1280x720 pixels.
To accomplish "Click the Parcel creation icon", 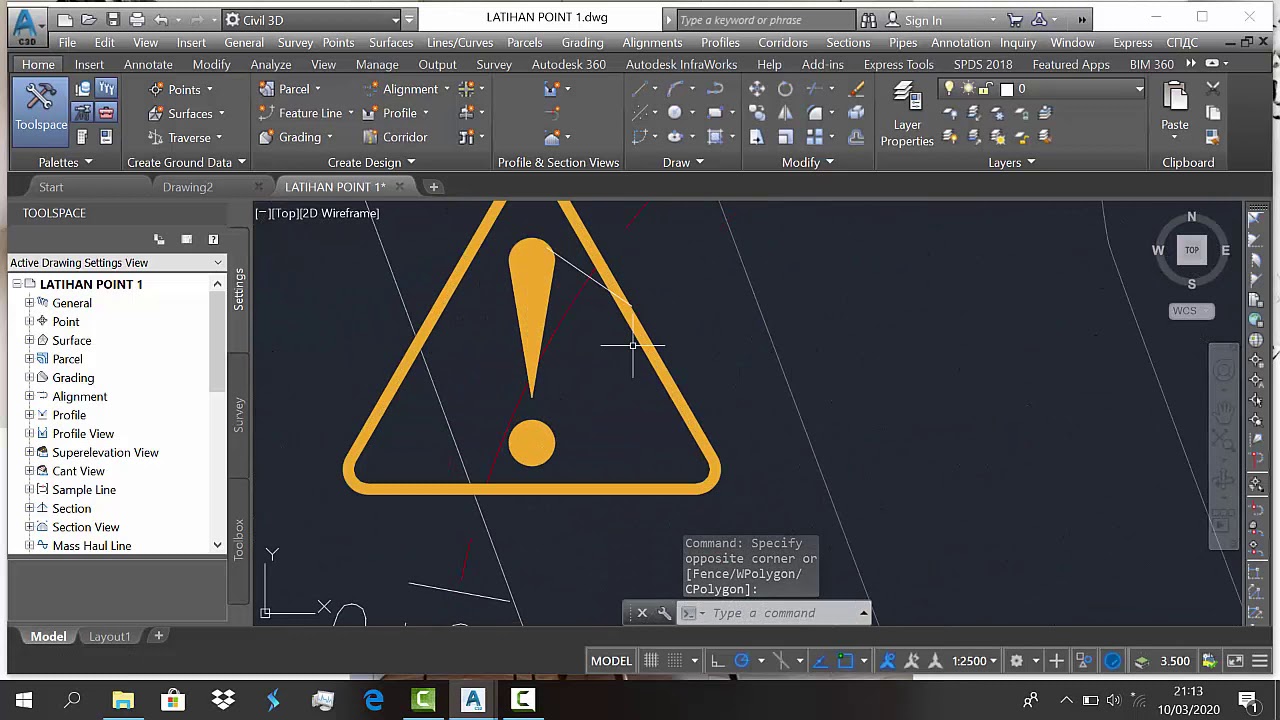I will pyautogui.click(x=267, y=89).
